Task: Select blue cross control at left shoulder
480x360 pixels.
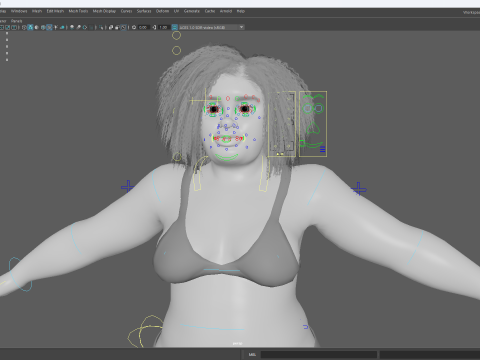Action: click(127, 187)
